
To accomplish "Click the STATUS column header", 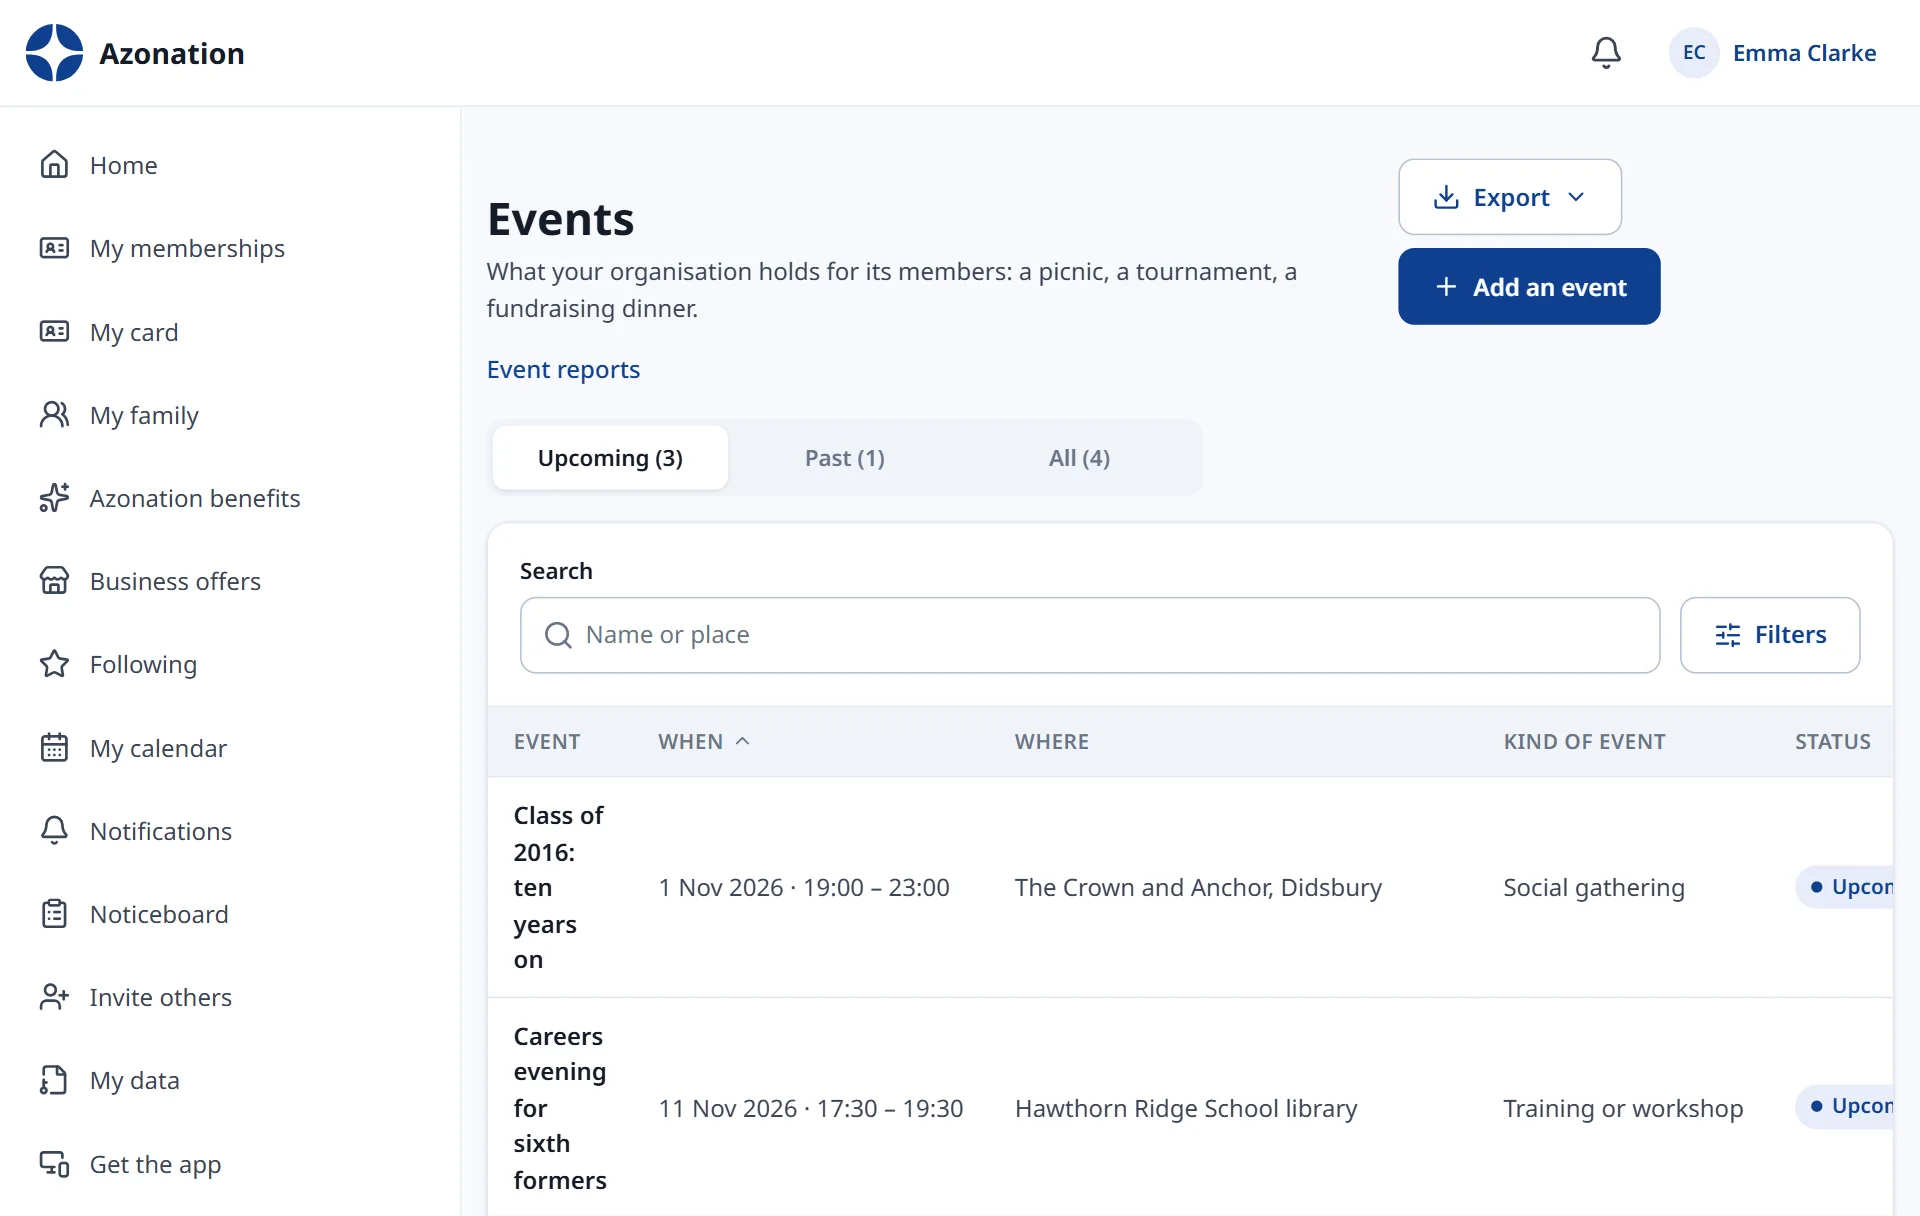I will point(1833,742).
